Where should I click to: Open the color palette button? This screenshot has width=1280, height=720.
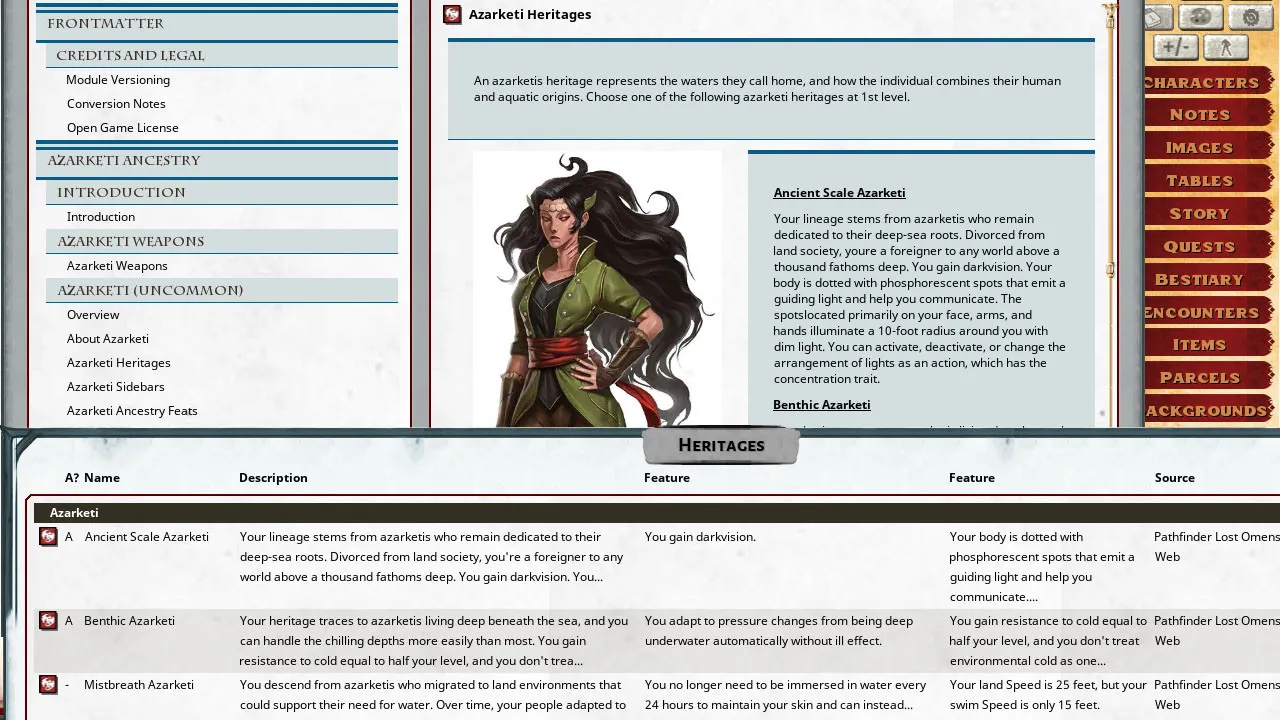tap(1201, 17)
